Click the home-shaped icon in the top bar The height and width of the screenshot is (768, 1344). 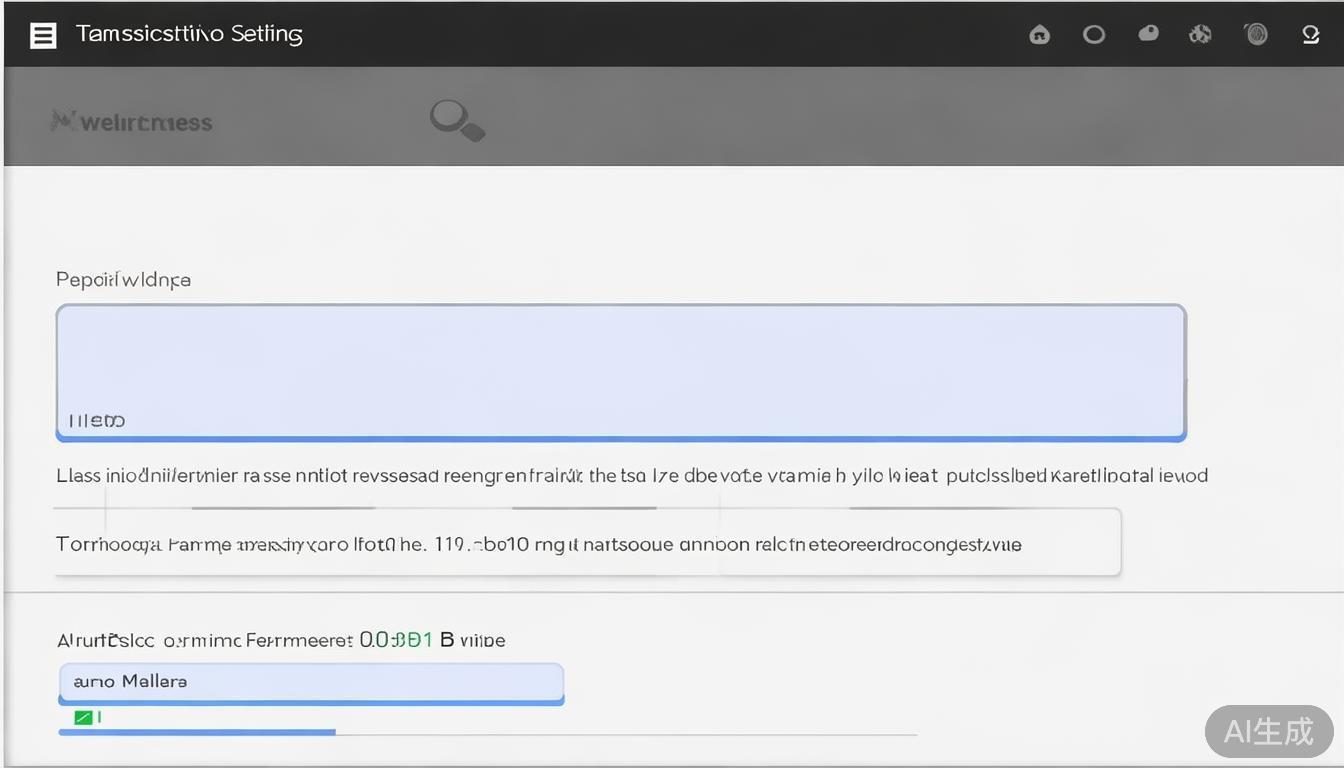[1040, 35]
